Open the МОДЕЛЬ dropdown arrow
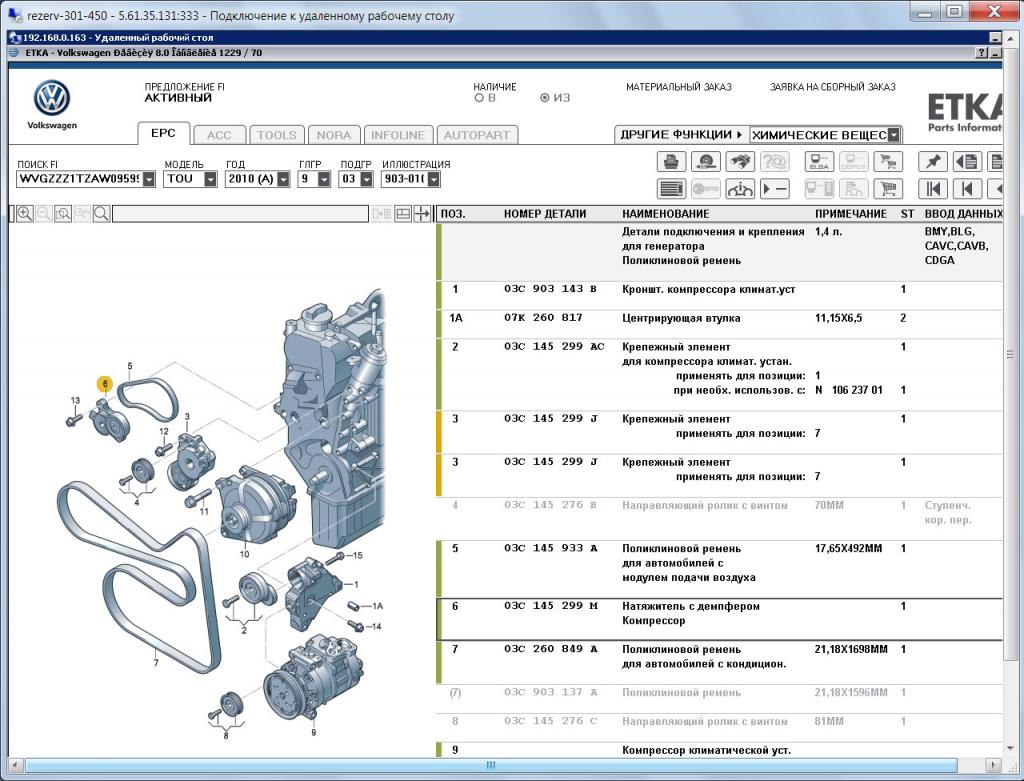Image resolution: width=1024 pixels, height=781 pixels. 210,179
